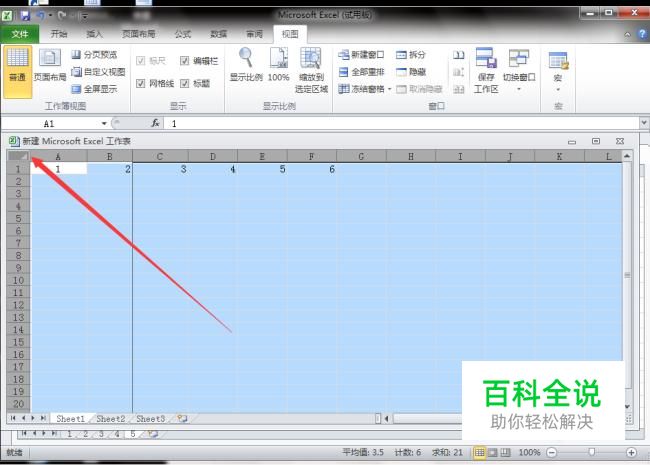Image resolution: width=650 pixels, height=465 pixels.
Task: Toggle the Gridlines (网格线) checkbox
Action: [x=141, y=83]
